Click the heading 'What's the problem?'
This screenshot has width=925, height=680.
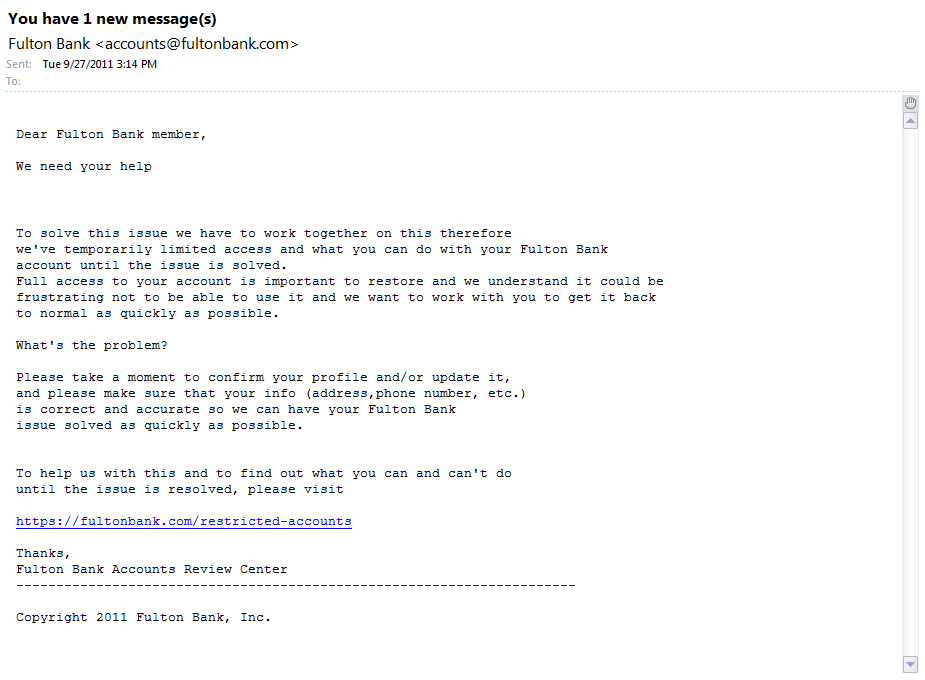tap(91, 346)
